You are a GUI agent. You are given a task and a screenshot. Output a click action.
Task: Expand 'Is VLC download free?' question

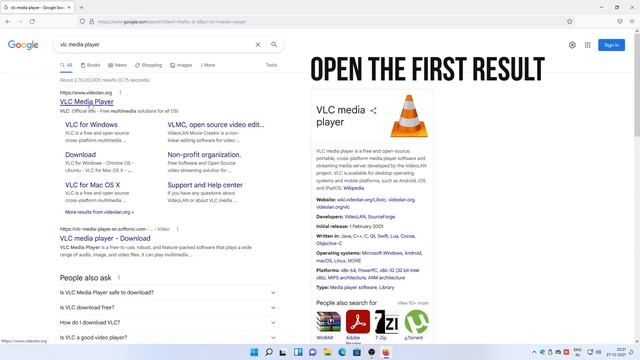pyautogui.click(x=168, y=308)
